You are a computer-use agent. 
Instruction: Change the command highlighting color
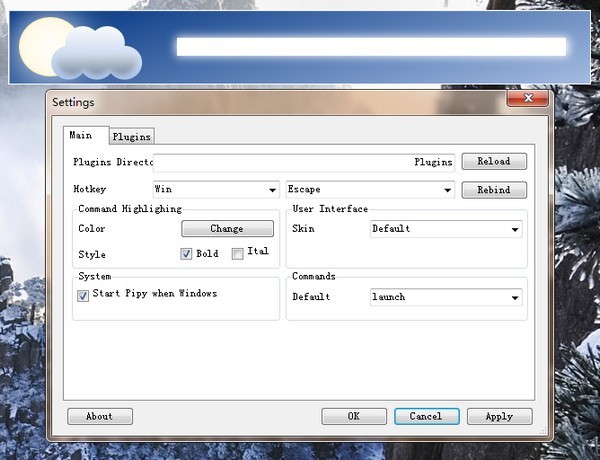227,229
